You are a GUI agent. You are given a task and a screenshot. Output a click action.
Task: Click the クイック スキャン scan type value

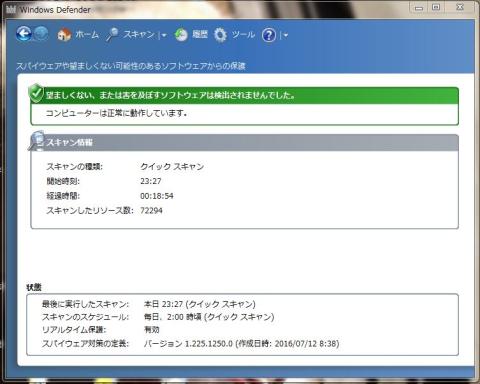172,166
